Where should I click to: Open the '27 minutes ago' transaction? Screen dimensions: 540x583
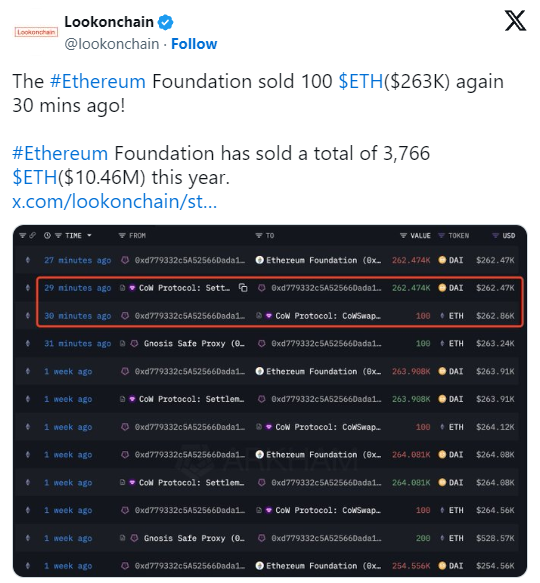78,260
